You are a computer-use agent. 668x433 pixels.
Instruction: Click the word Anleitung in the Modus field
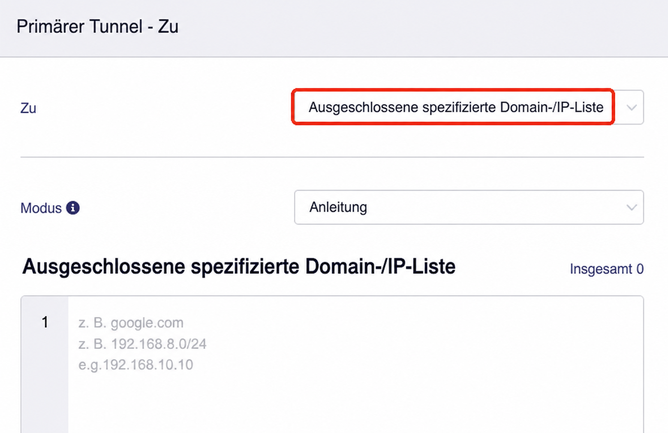coord(338,207)
